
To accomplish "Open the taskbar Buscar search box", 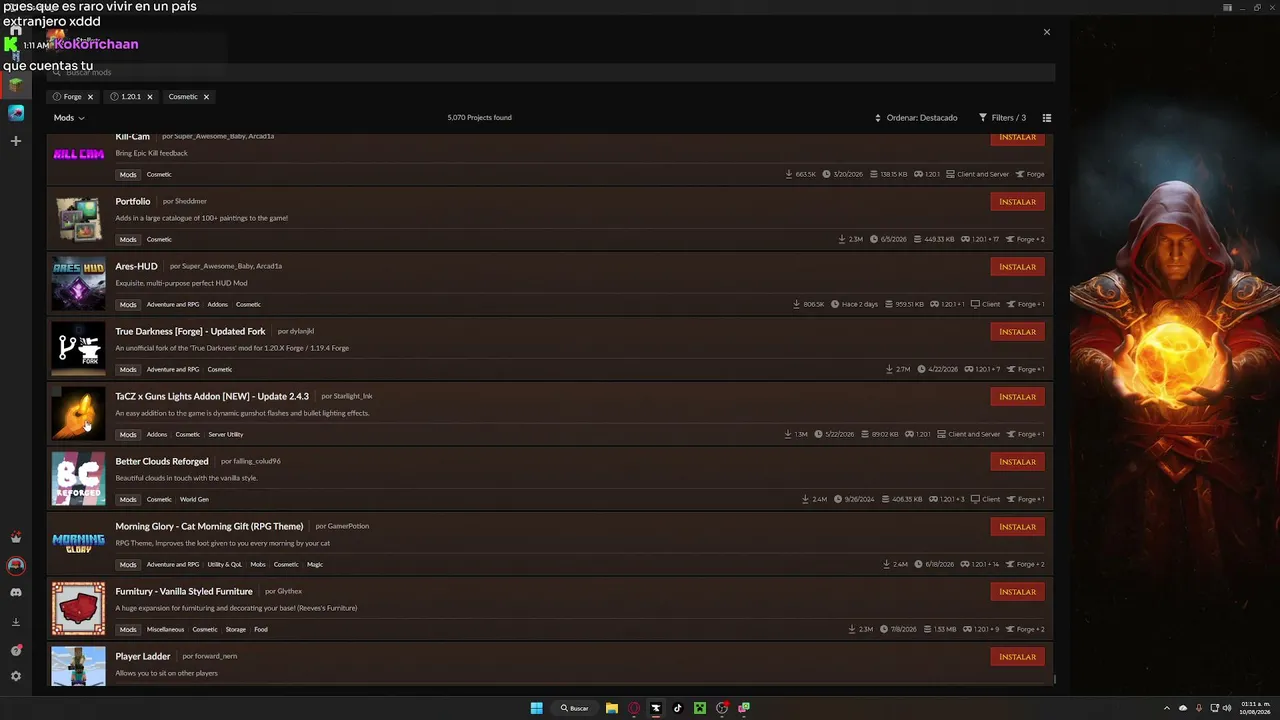I will pyautogui.click(x=575, y=708).
